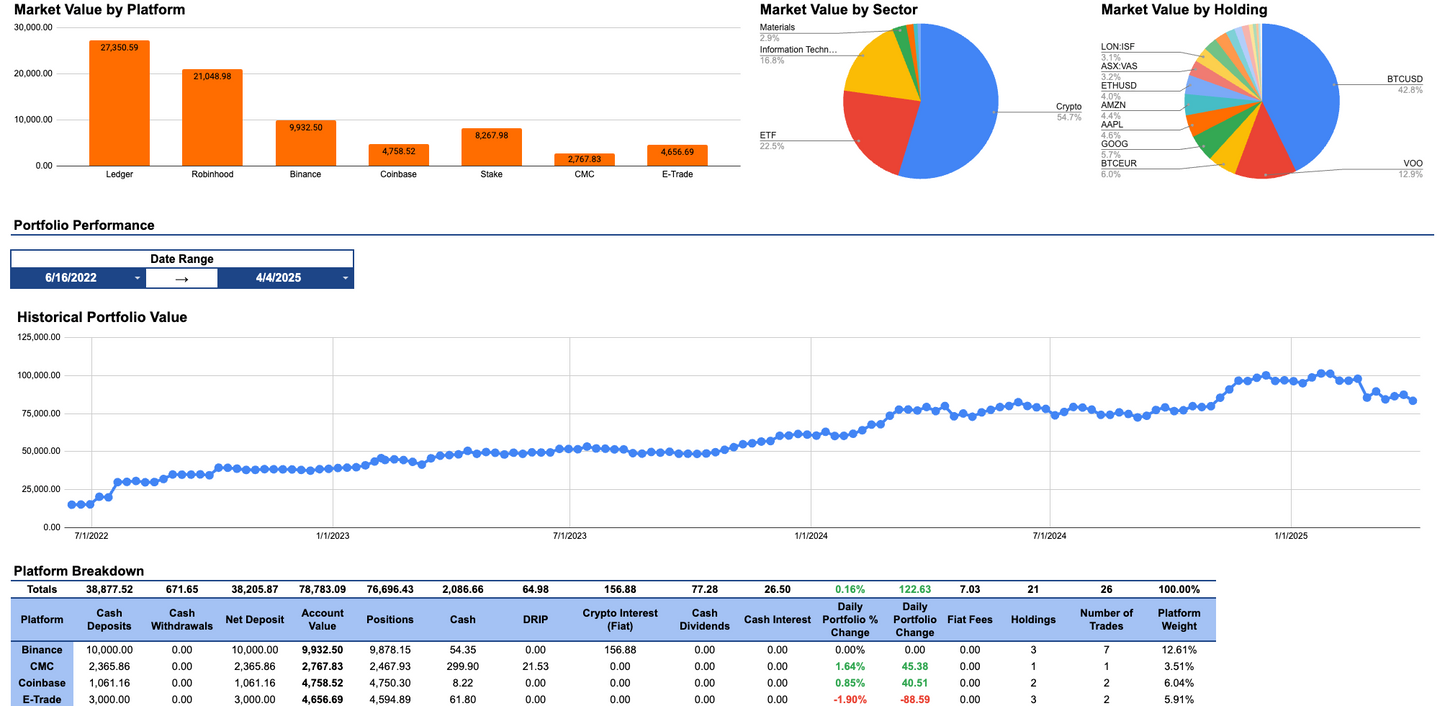Select Coinbase positions value 4,750.30

390,683
